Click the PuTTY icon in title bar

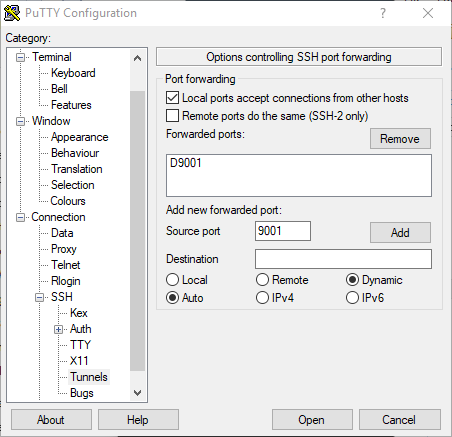coord(12,13)
